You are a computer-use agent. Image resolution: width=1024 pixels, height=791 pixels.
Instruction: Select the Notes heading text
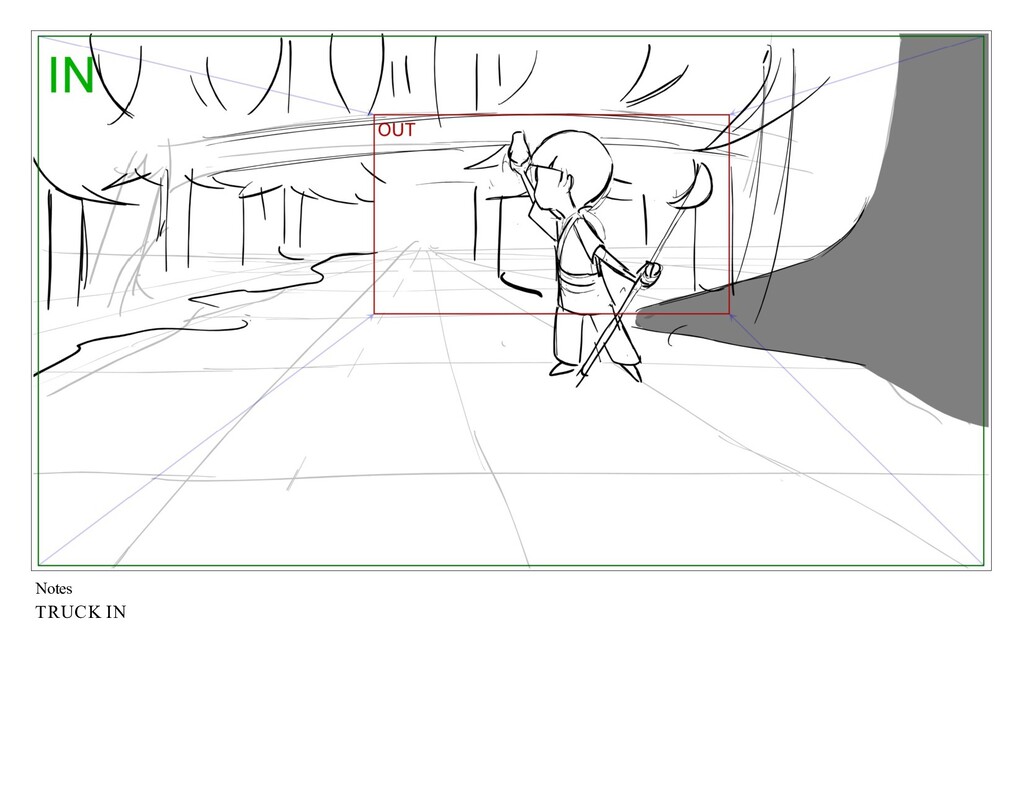tap(54, 589)
